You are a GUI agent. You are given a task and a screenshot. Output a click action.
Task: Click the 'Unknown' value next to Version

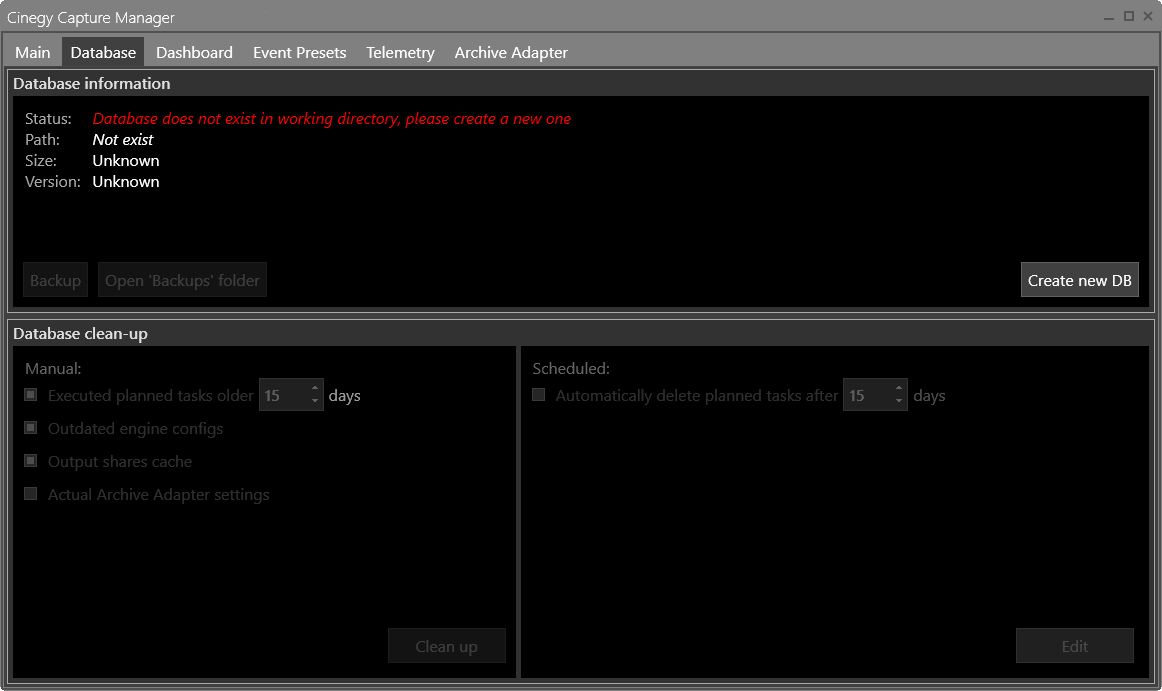tap(126, 182)
